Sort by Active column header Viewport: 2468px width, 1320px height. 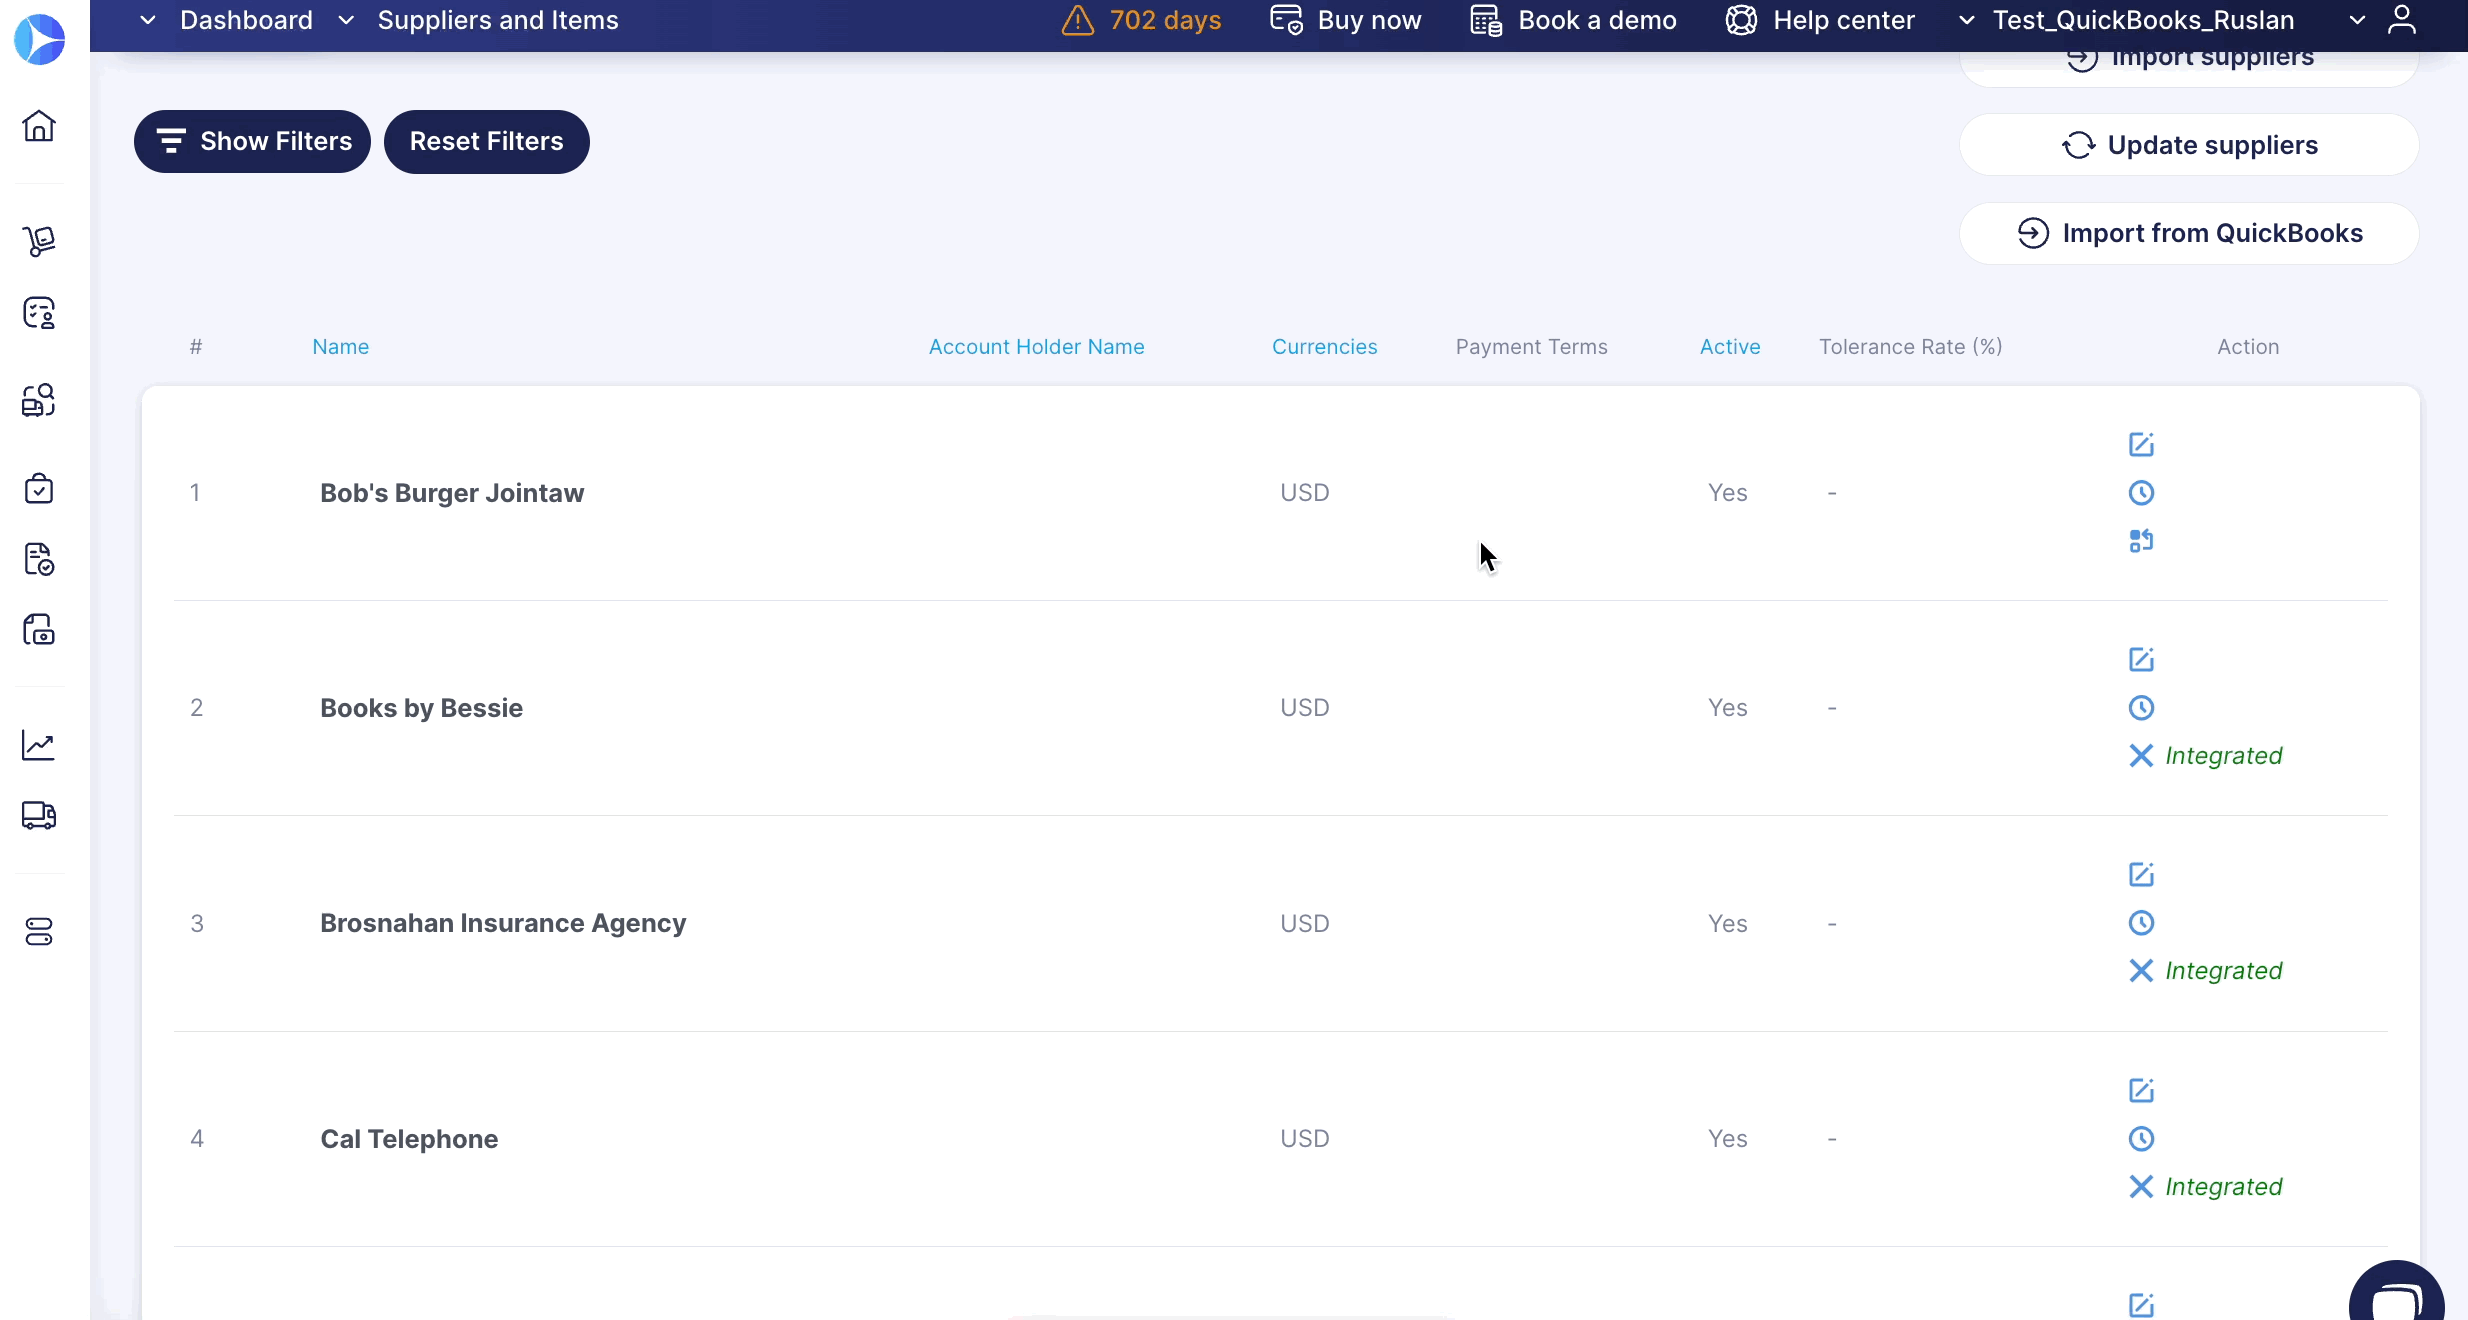[x=1730, y=347]
